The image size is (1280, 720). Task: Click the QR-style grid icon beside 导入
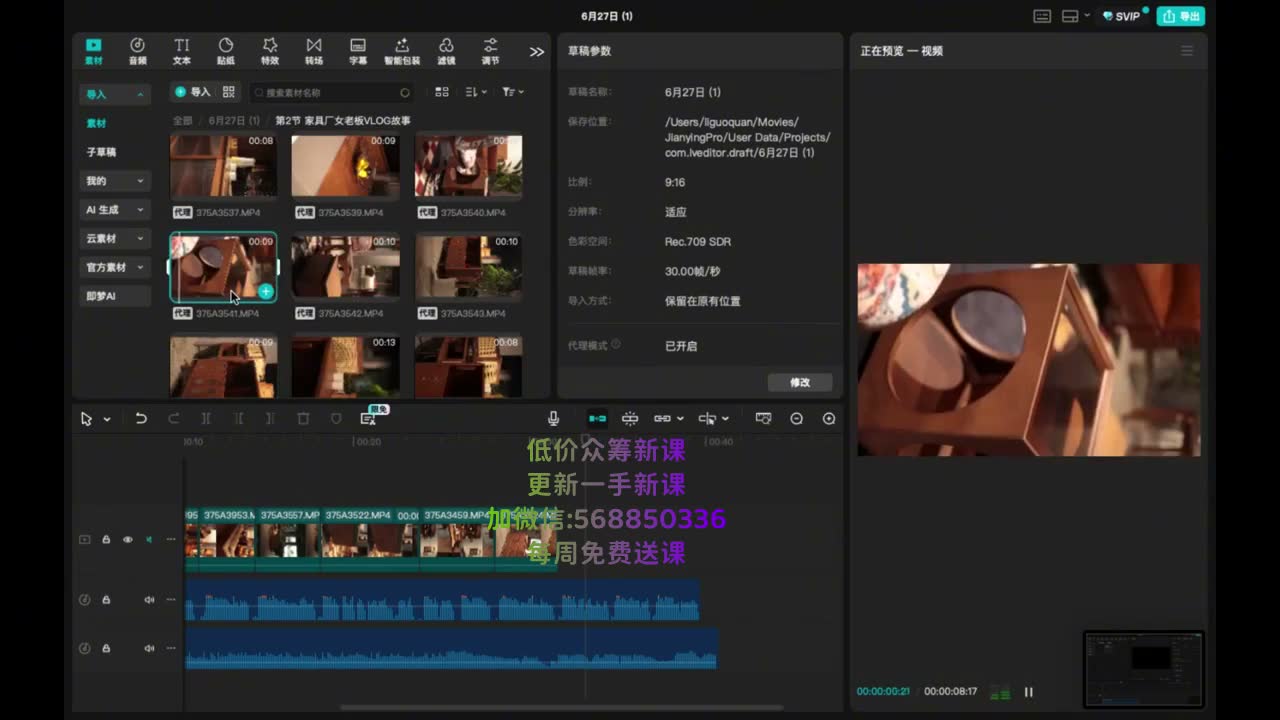click(x=229, y=92)
